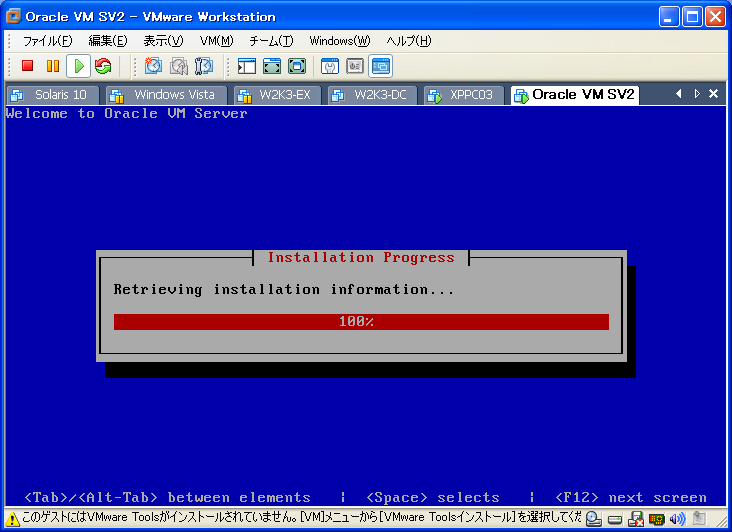Viewport: 732px width, 532px height.
Task: Switch to the W2K3-DC tab
Action: [372, 95]
